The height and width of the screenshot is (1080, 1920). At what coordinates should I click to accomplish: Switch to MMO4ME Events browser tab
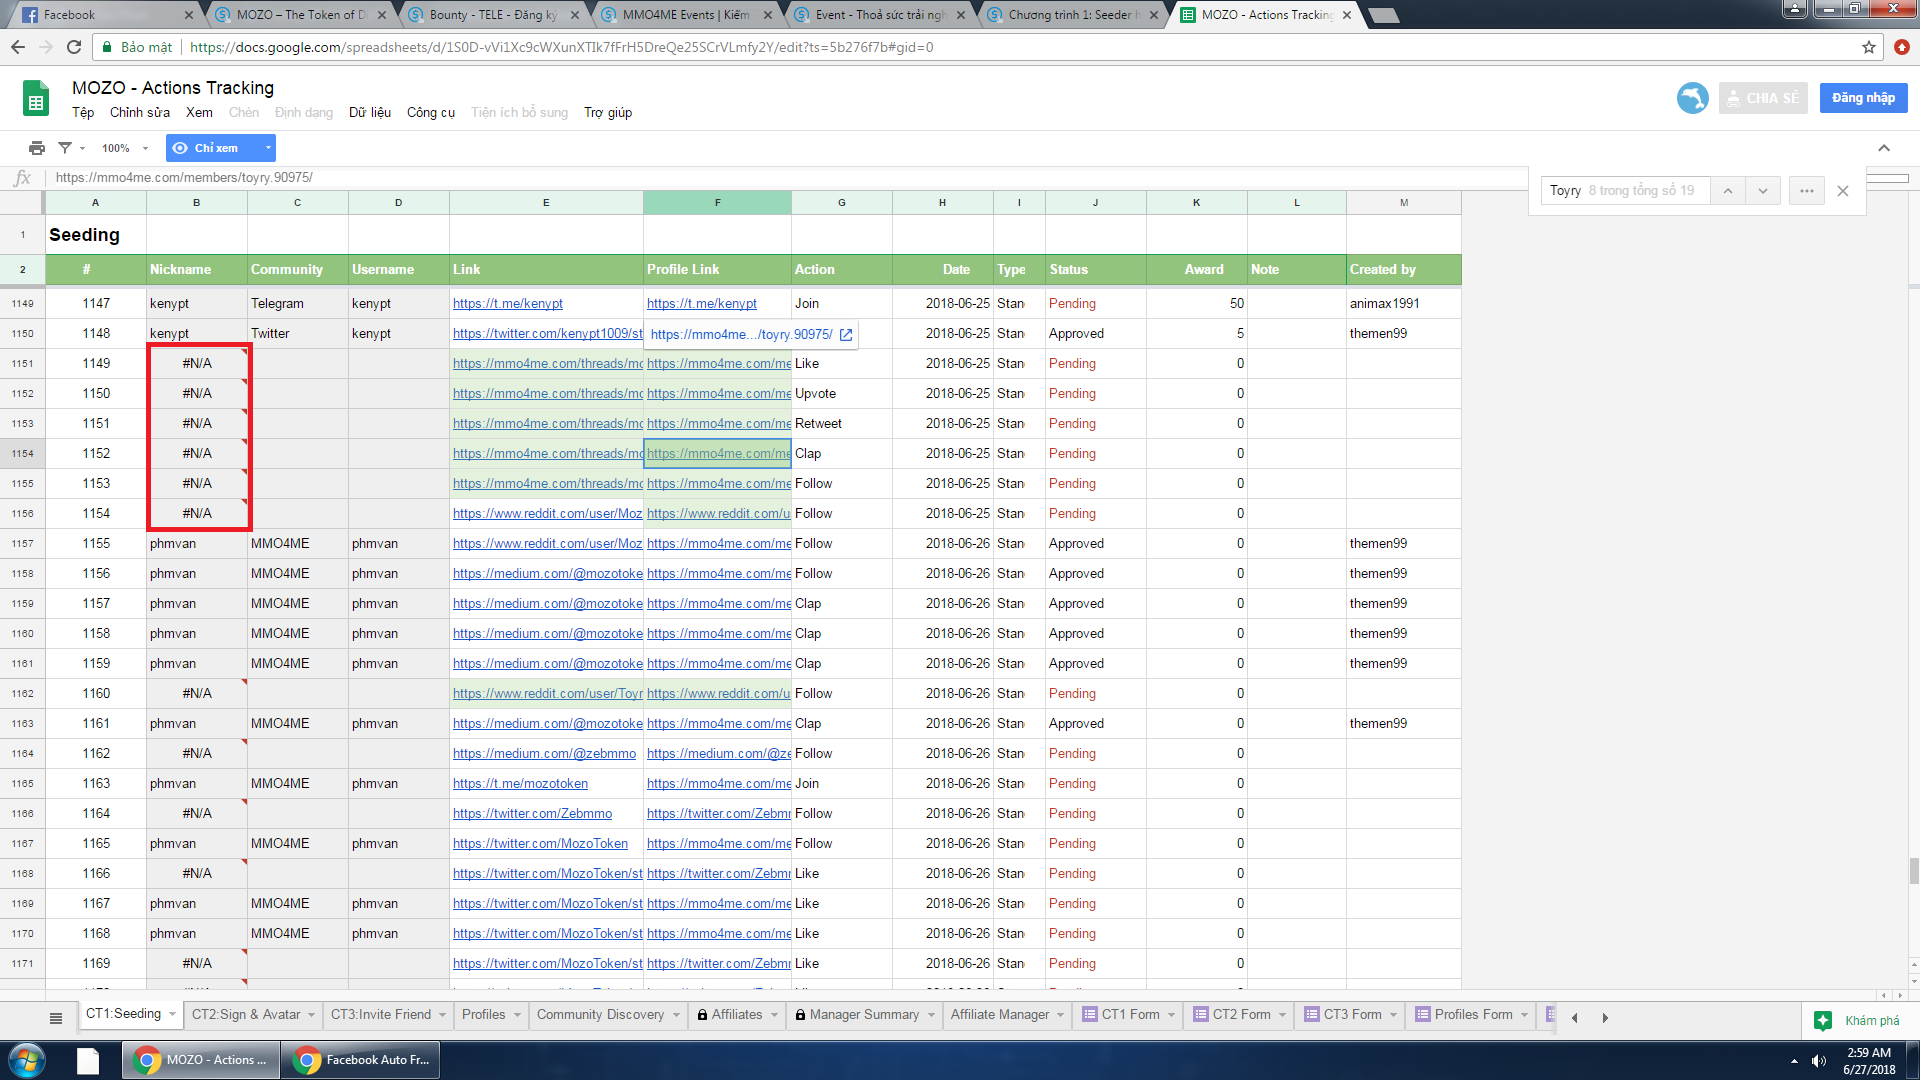click(686, 15)
